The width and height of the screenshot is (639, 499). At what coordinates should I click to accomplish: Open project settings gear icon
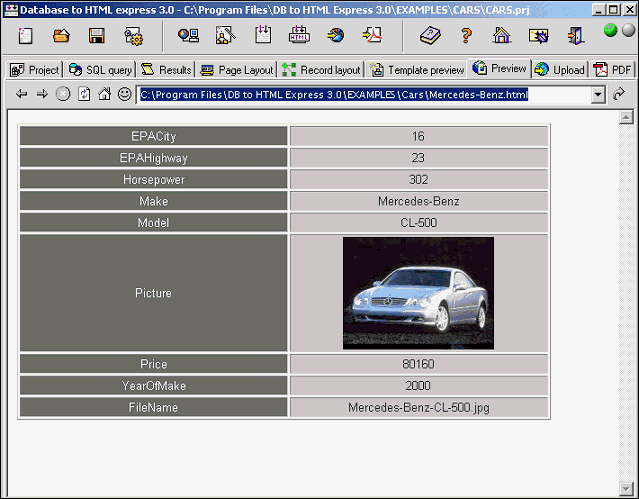133,36
